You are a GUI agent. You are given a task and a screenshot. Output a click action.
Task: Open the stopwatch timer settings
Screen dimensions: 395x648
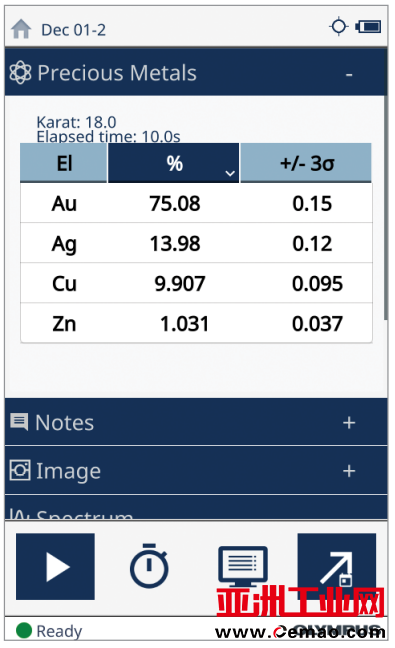pos(149,566)
